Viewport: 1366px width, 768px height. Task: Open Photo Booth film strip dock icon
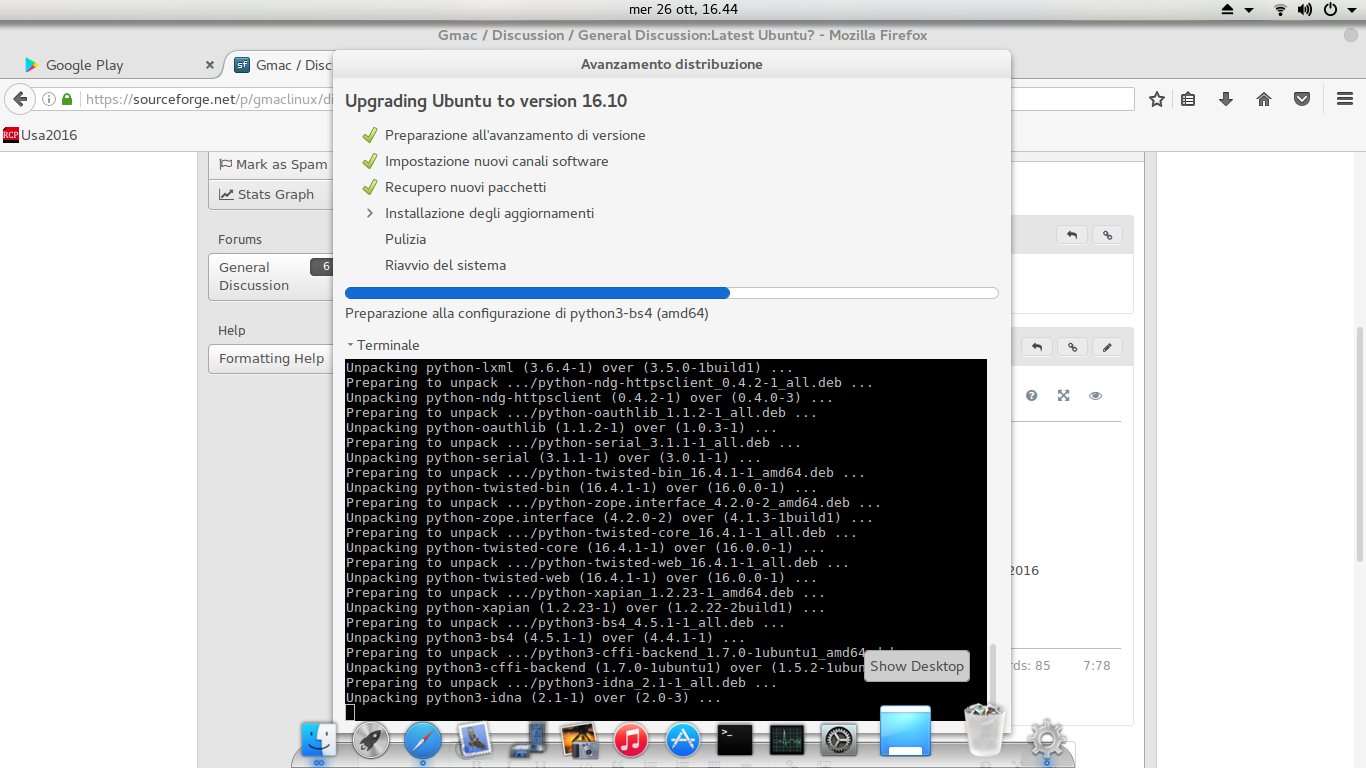click(x=527, y=741)
